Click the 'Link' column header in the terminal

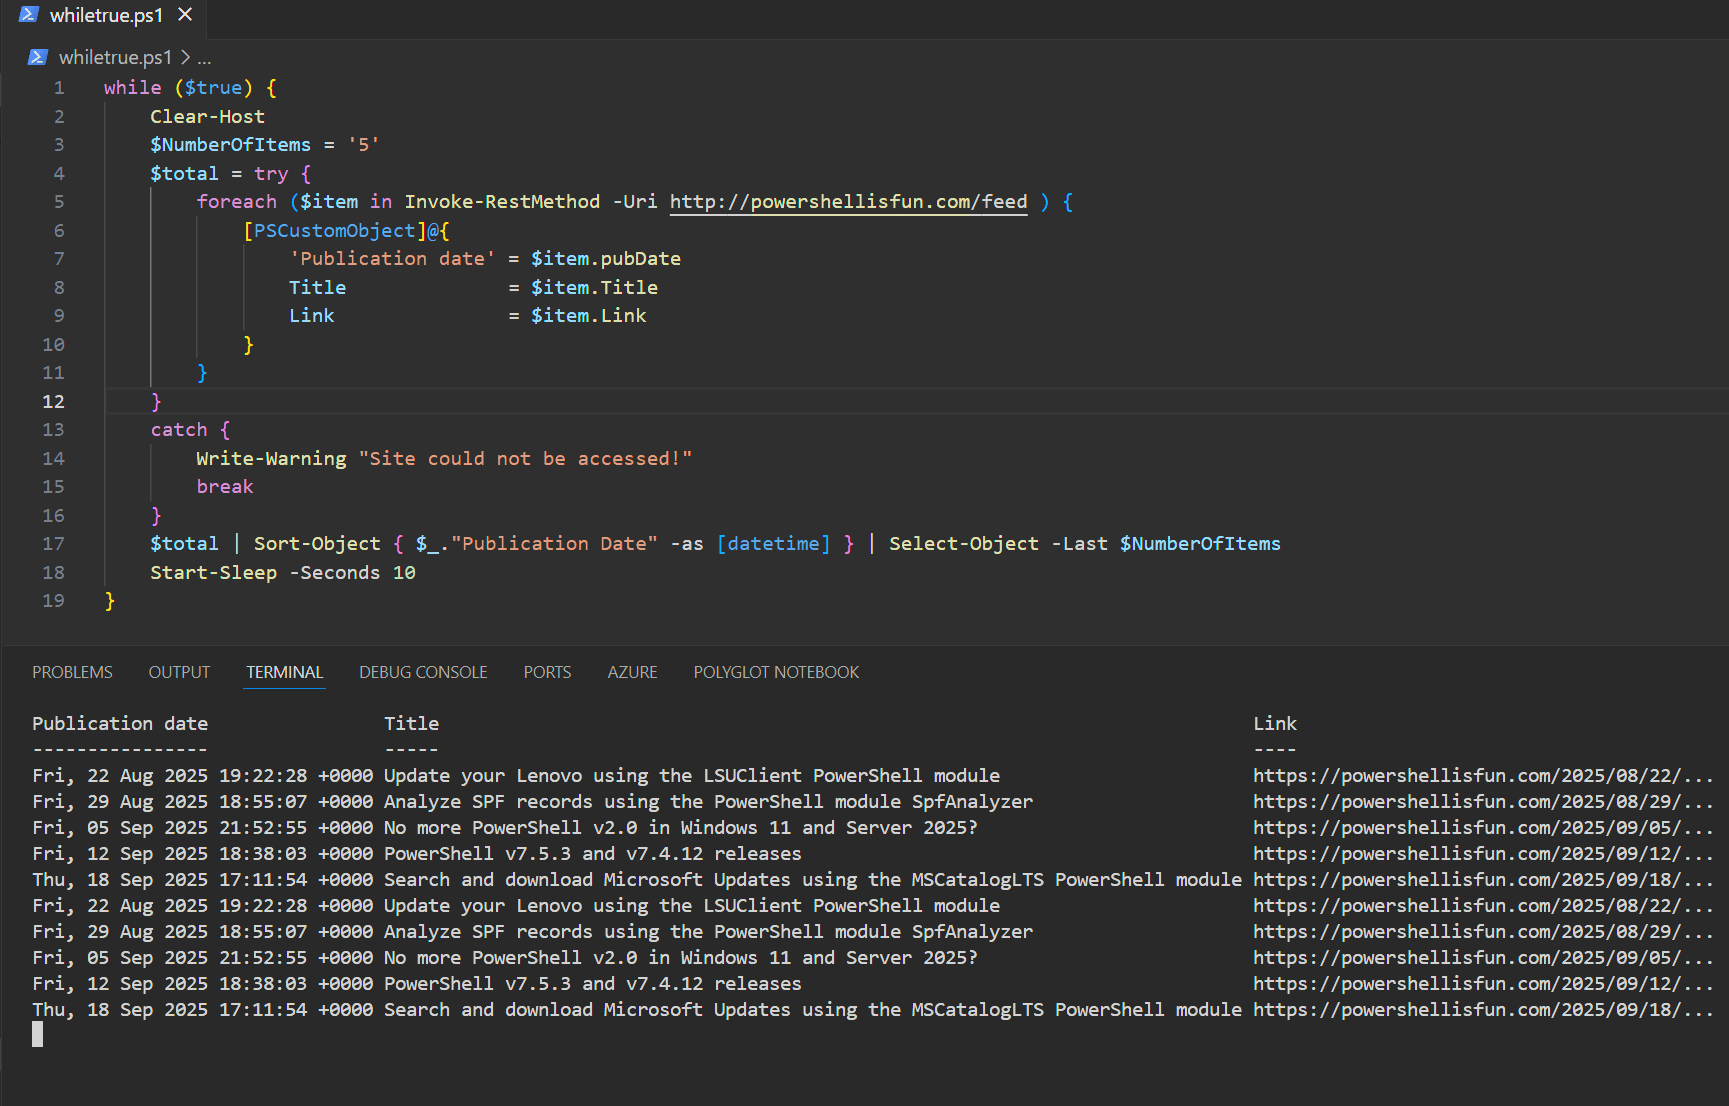[1275, 723]
